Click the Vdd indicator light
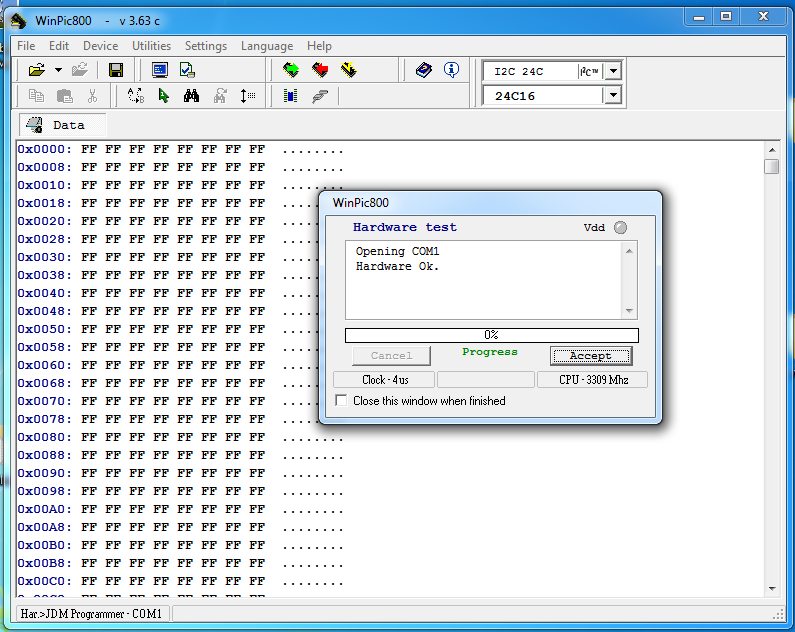Viewport: 795px width, 632px height. (x=620, y=228)
